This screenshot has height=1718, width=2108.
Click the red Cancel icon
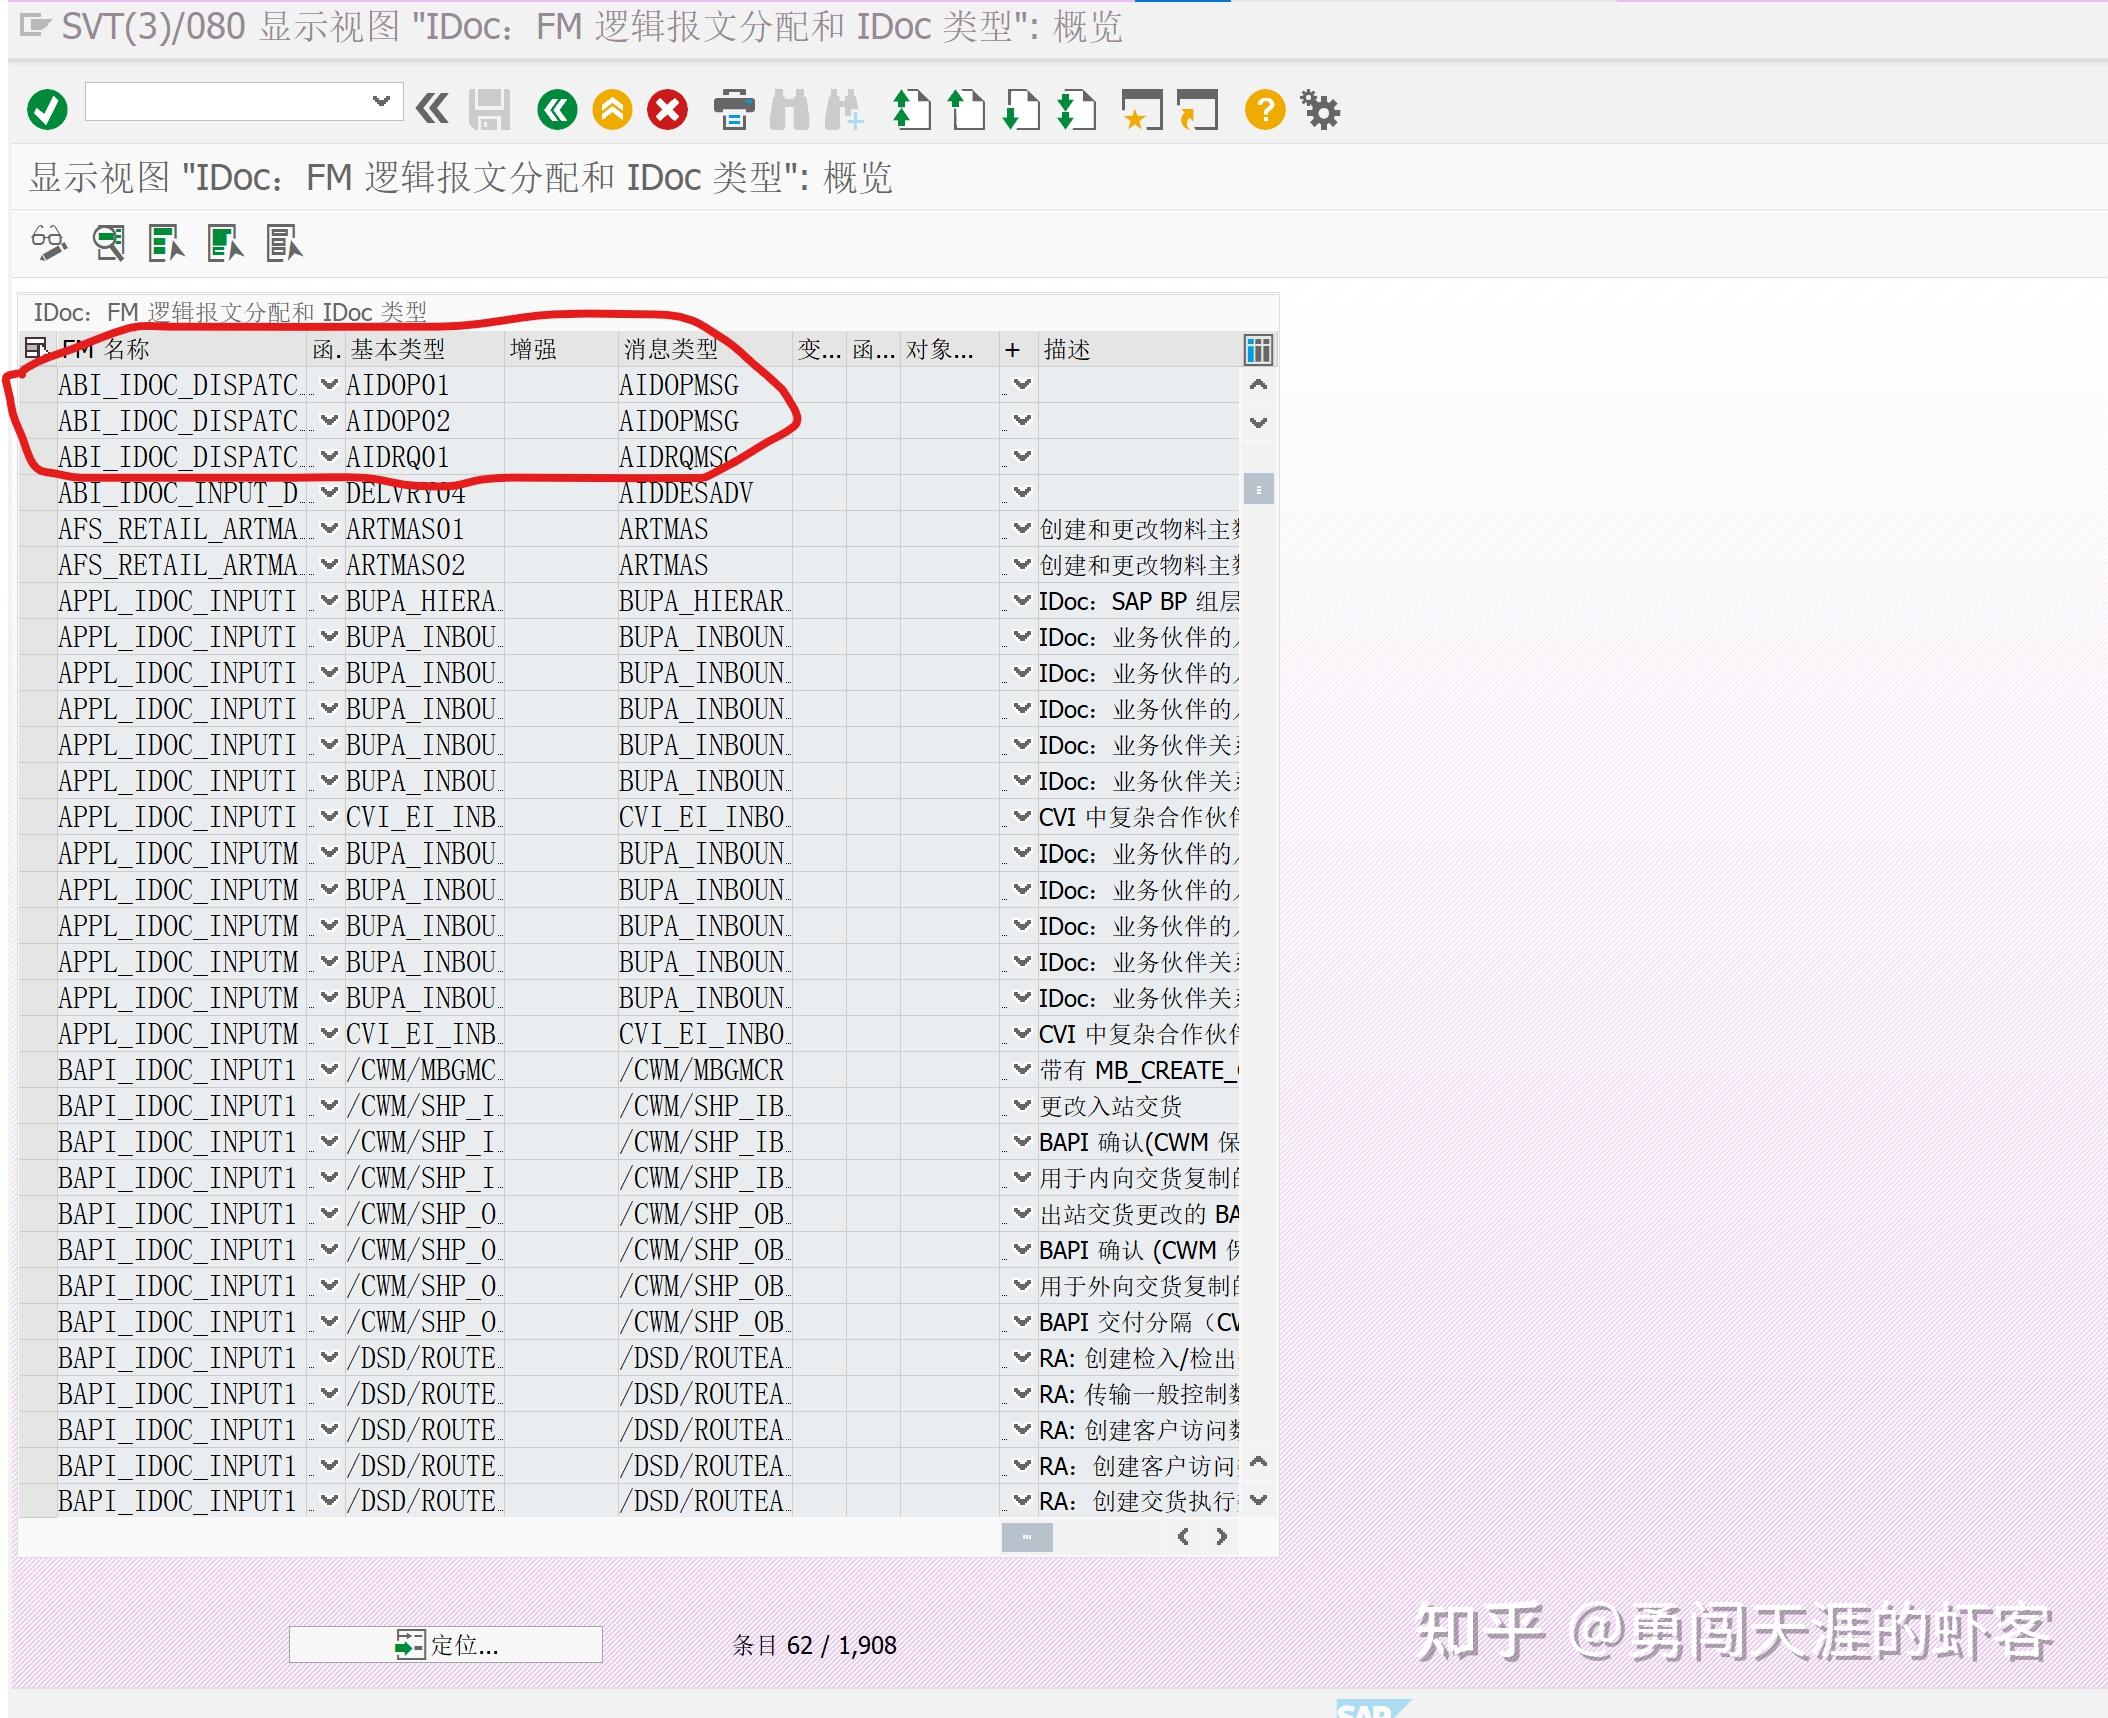pos(667,109)
